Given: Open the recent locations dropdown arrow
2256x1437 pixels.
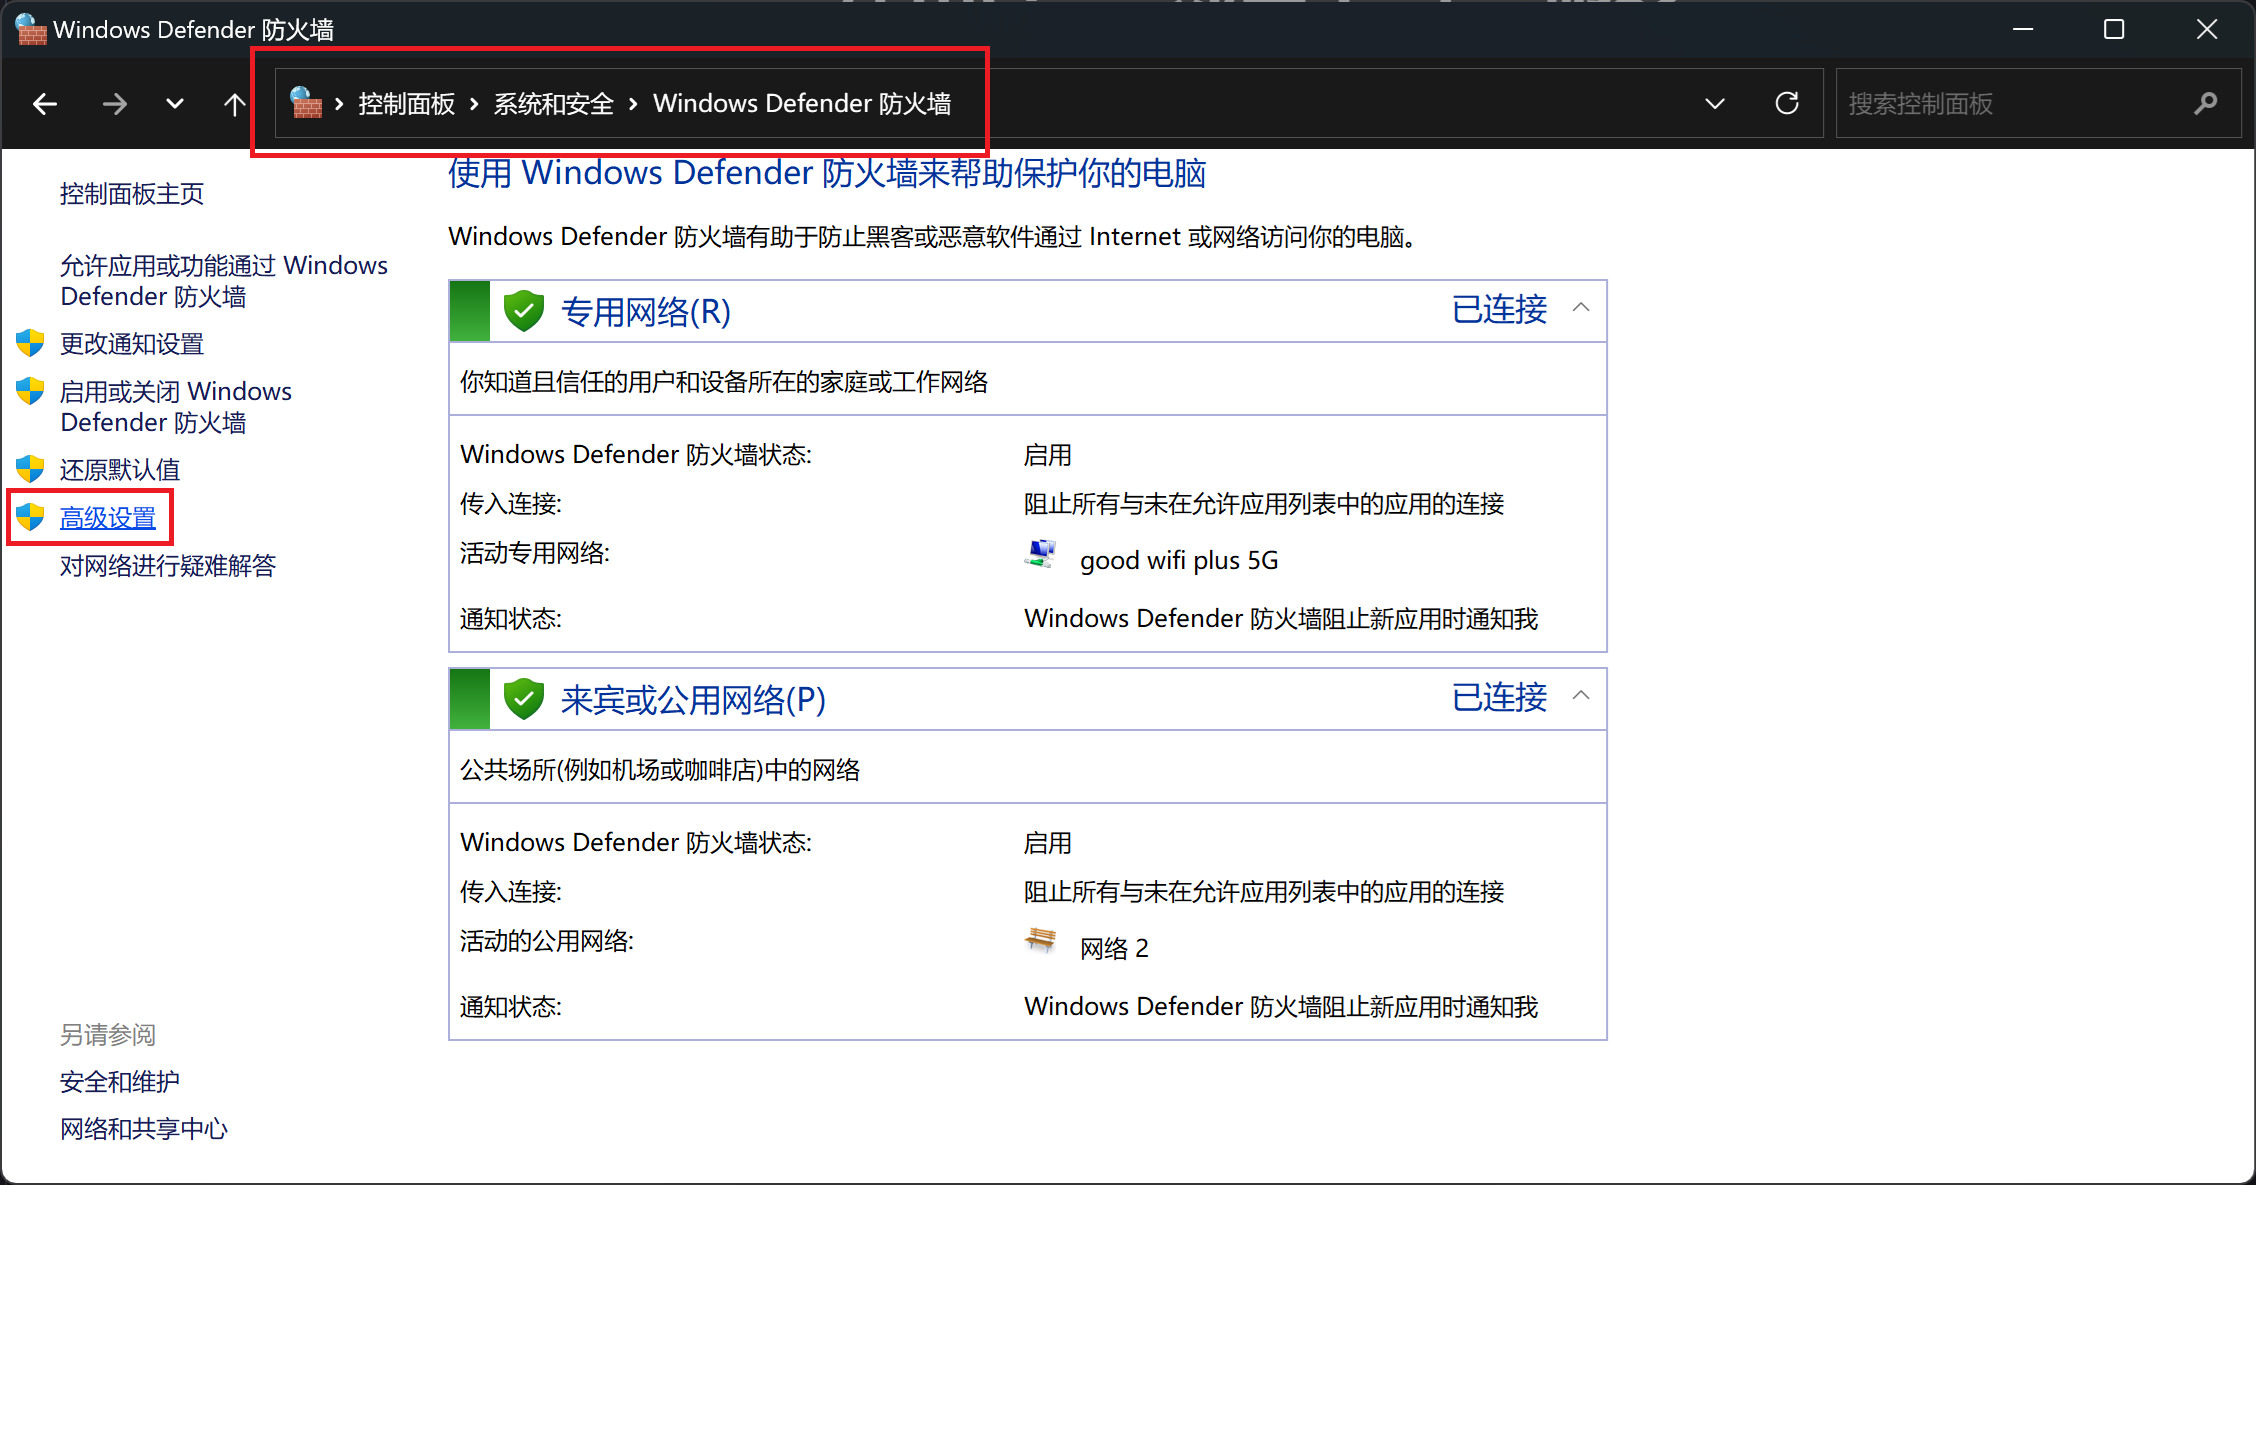Looking at the screenshot, I should point(175,104).
